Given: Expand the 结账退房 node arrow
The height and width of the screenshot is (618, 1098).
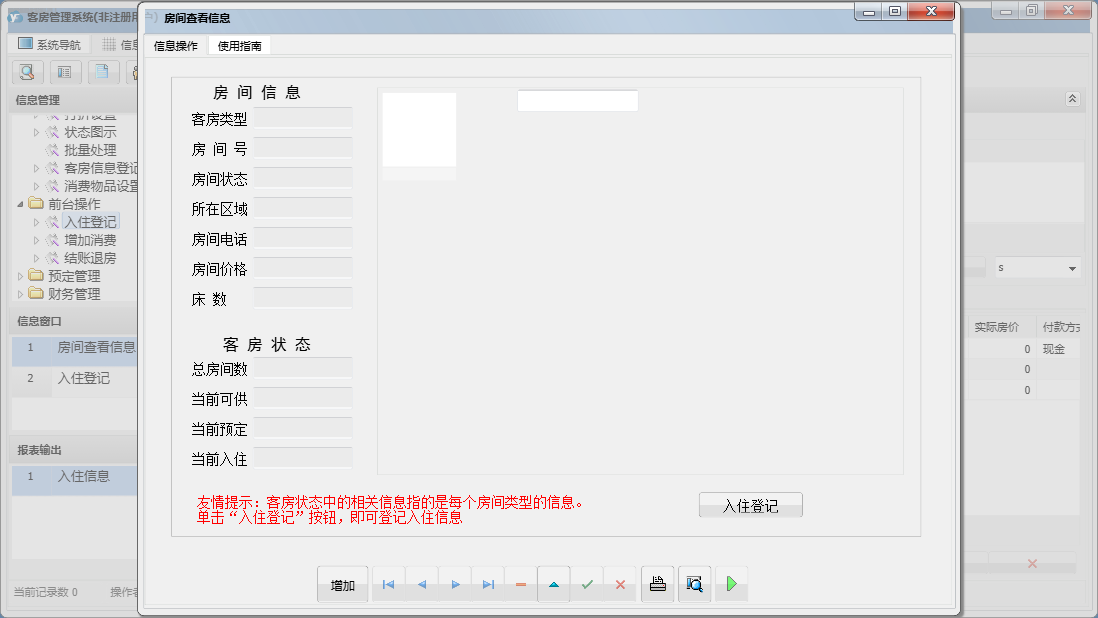Looking at the screenshot, I should point(36,259).
